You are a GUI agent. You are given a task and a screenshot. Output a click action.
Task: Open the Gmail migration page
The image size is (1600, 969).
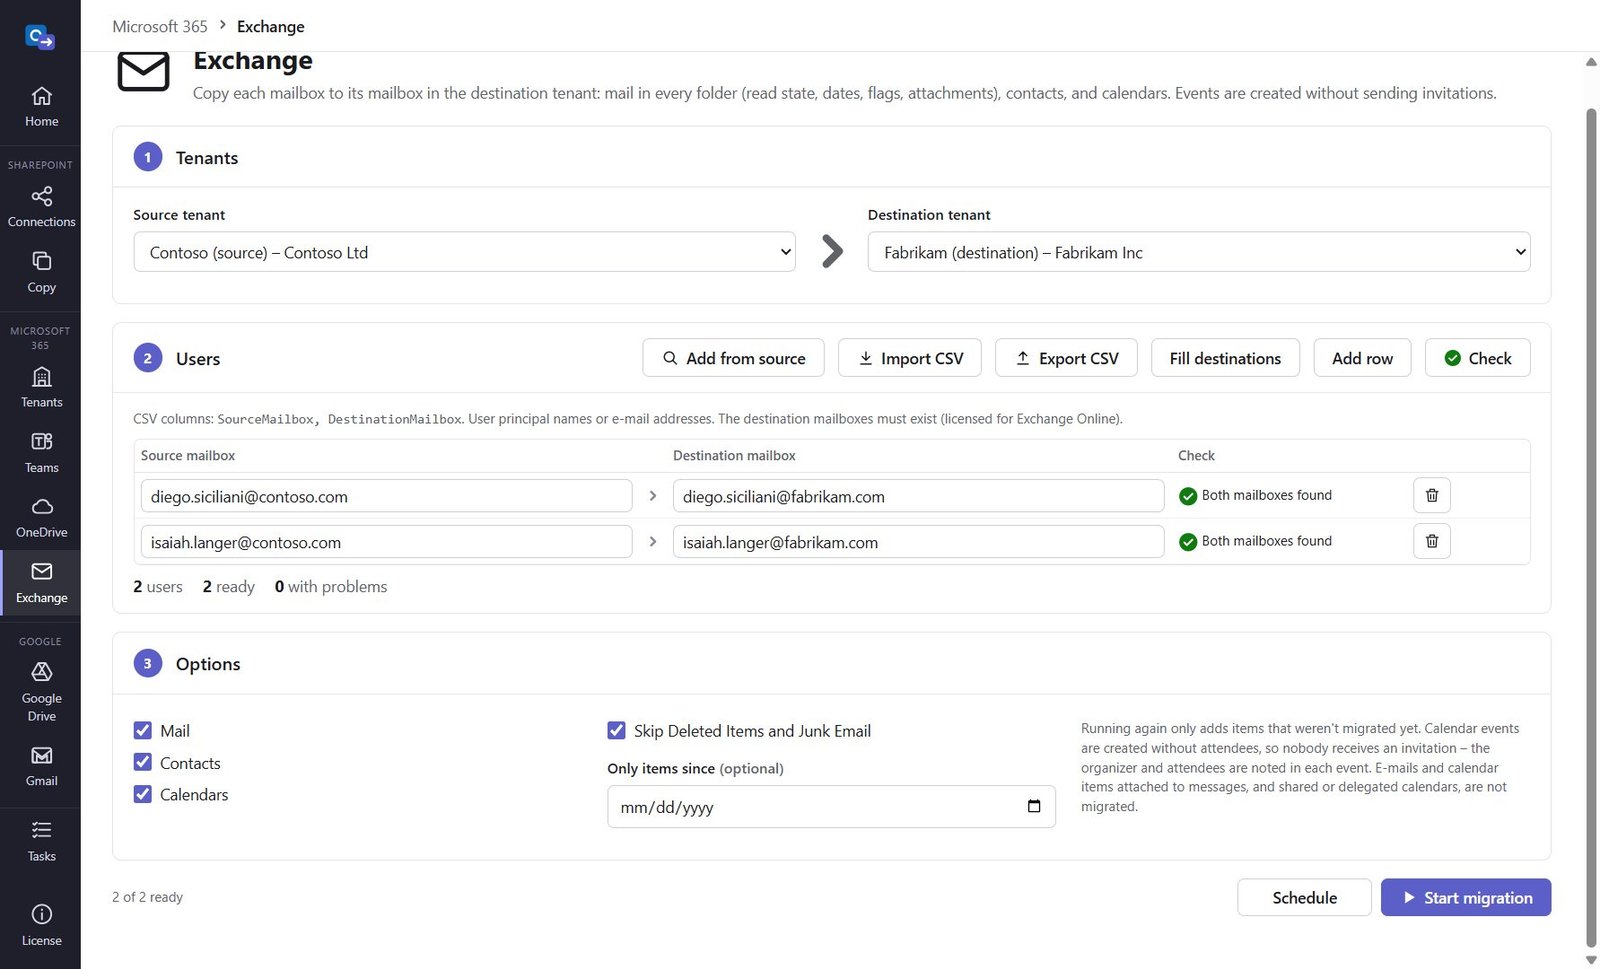(41, 767)
